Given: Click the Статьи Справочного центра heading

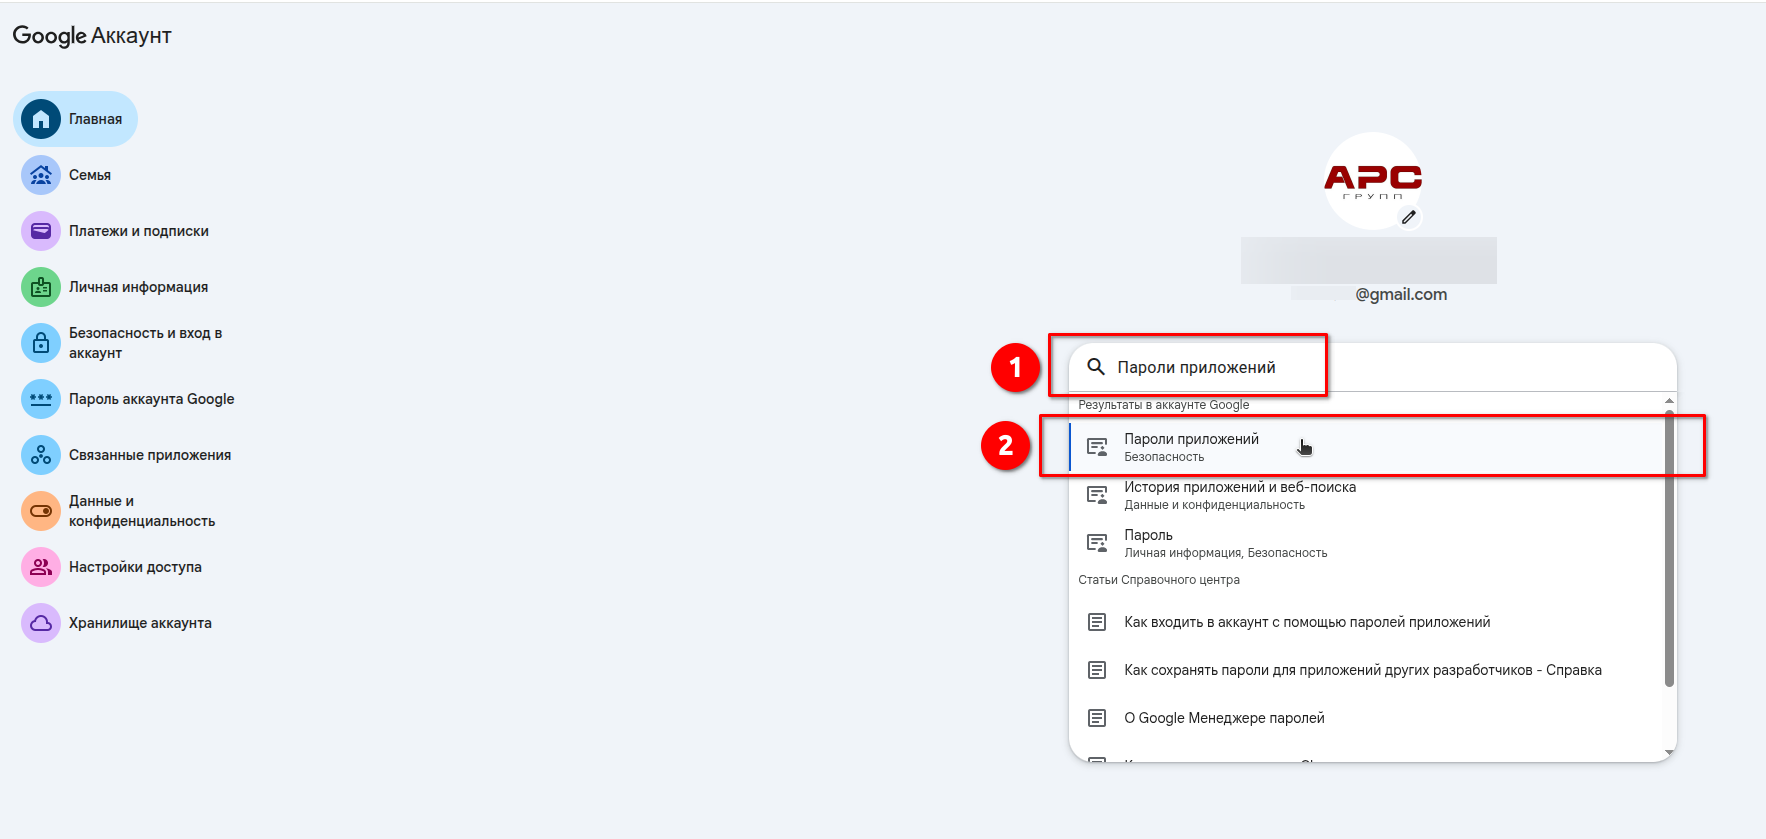Looking at the screenshot, I should (x=1159, y=580).
